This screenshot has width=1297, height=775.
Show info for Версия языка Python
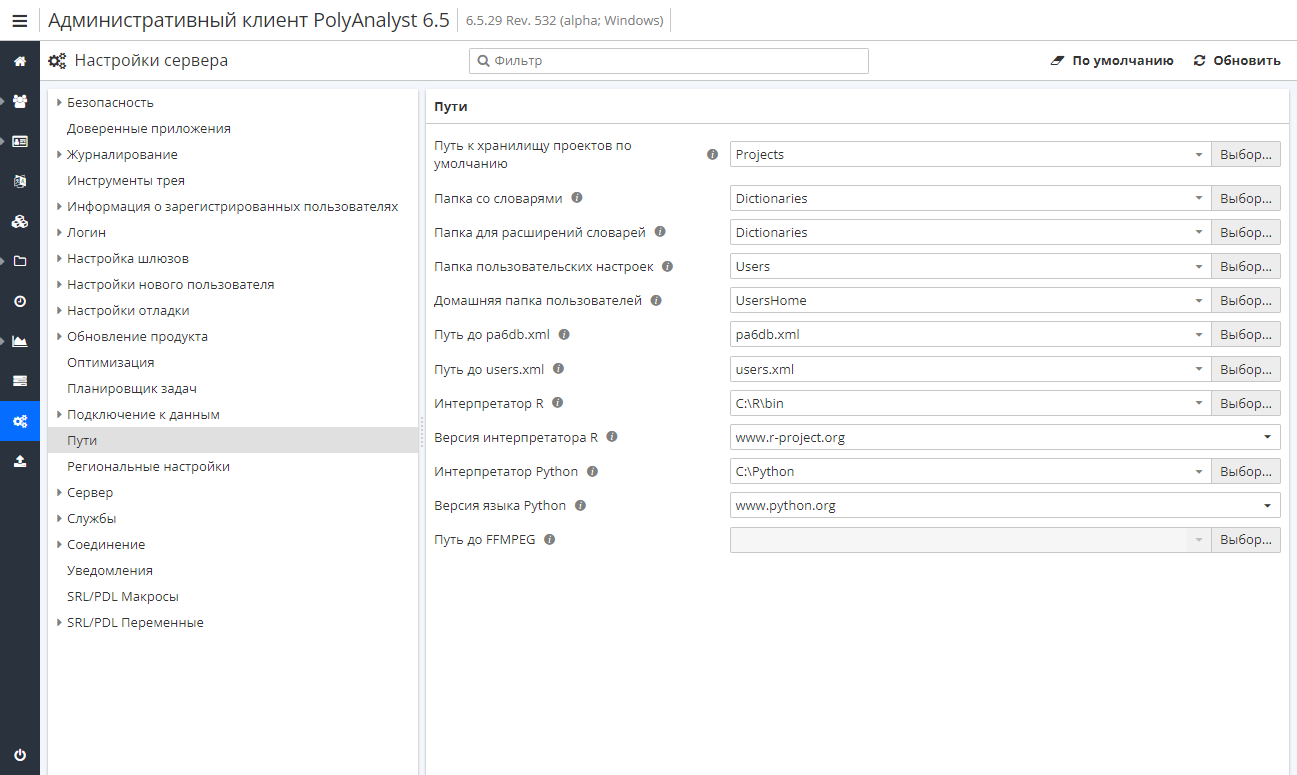580,505
